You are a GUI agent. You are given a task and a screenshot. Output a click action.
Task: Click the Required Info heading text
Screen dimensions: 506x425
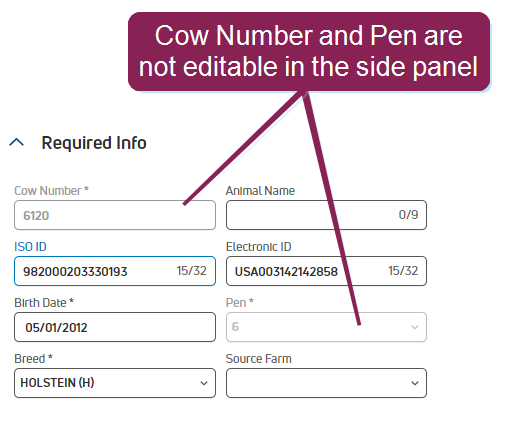(x=94, y=143)
